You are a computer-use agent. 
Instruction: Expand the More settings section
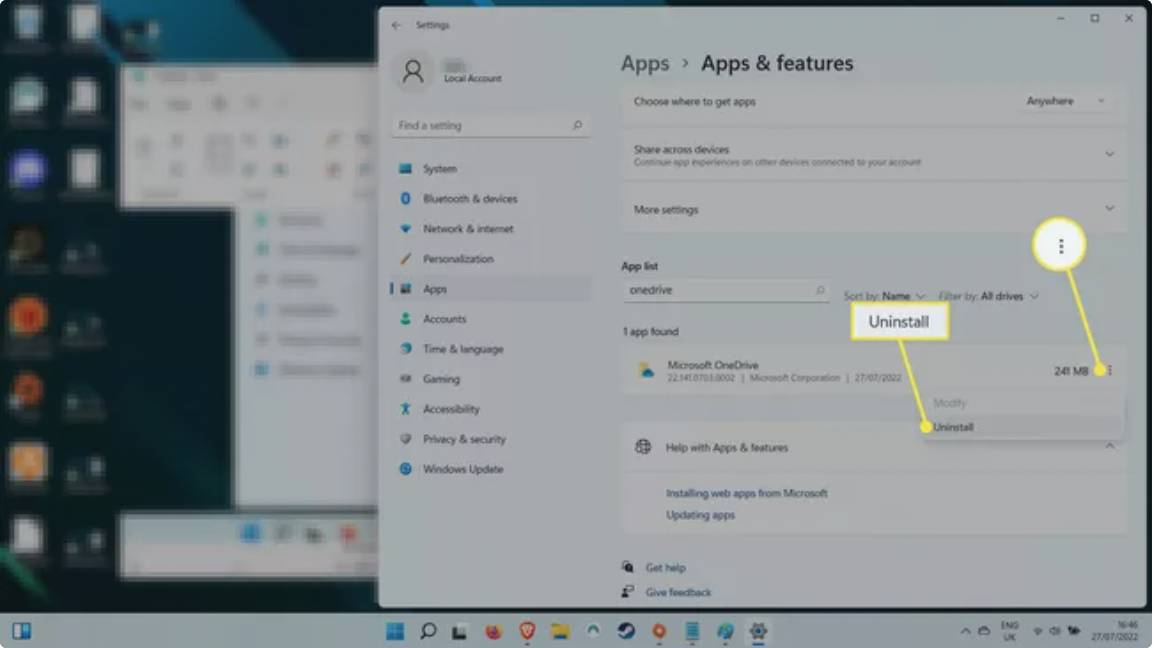pos(1108,208)
